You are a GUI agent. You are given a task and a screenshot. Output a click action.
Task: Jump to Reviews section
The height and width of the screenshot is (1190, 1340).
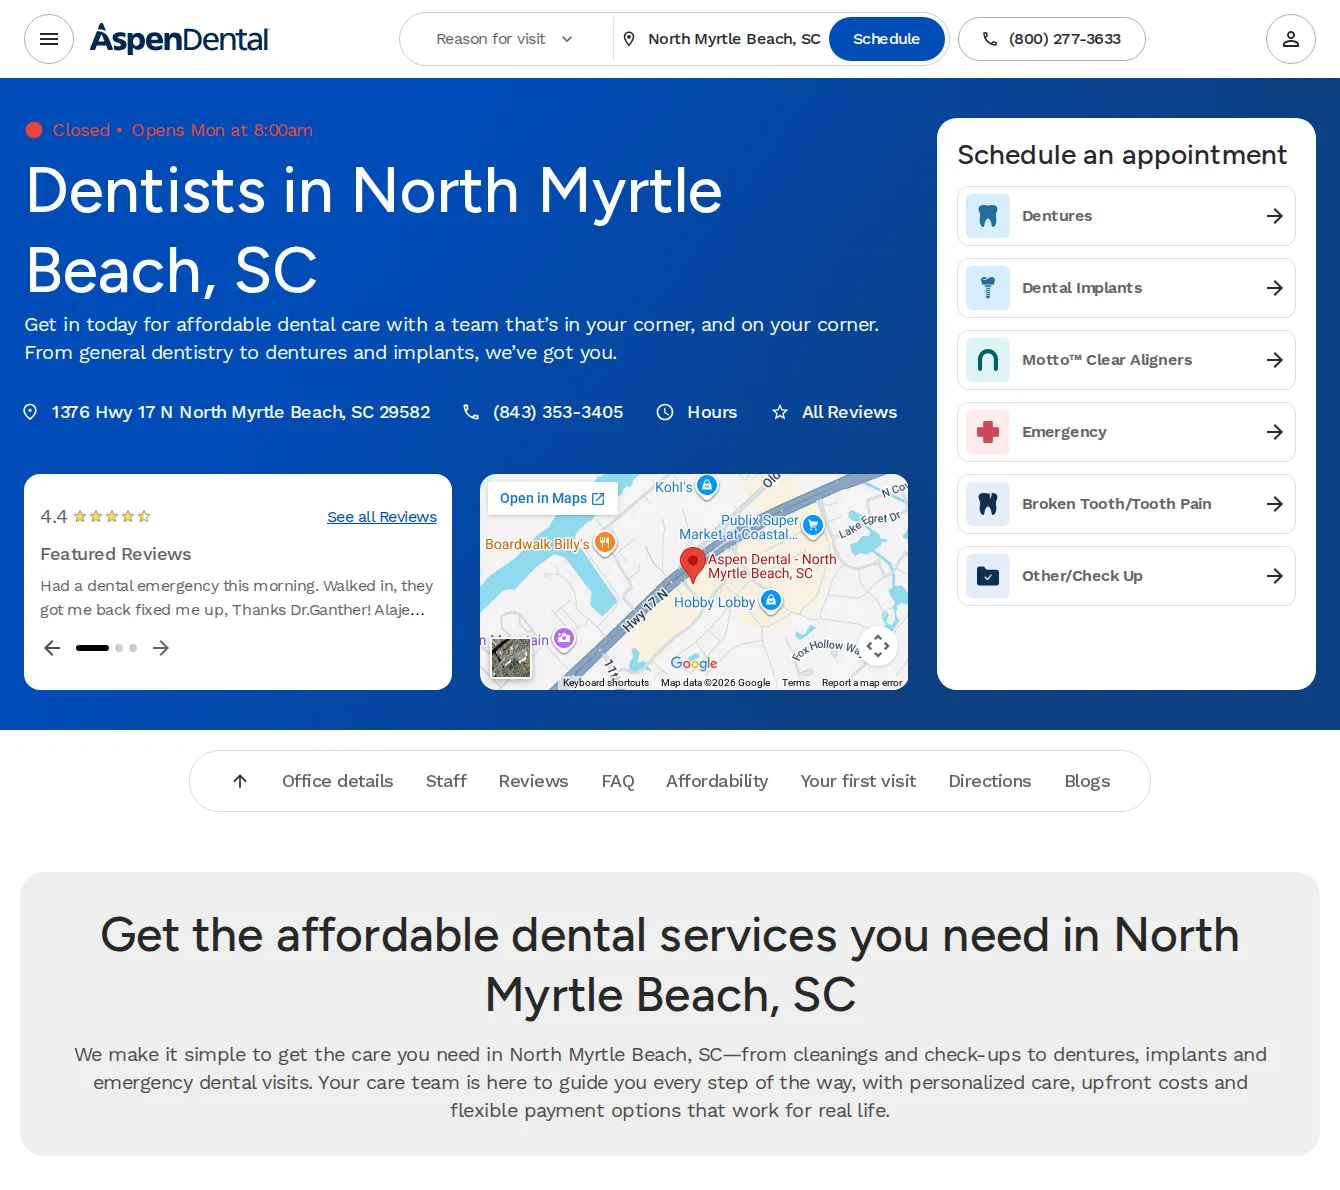tap(533, 781)
